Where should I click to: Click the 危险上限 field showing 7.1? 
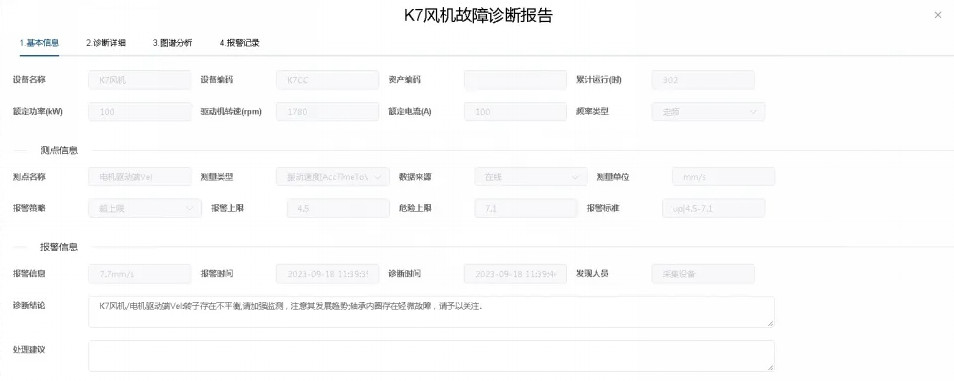526,208
